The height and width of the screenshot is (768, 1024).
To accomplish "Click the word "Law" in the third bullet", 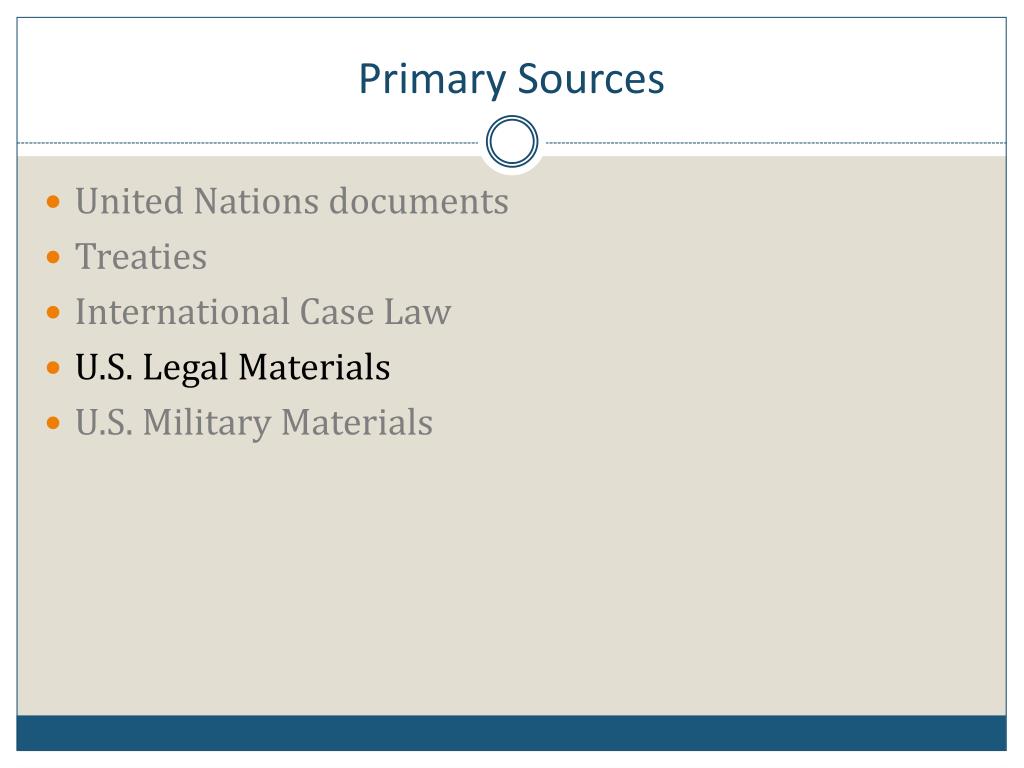I will tap(418, 312).
